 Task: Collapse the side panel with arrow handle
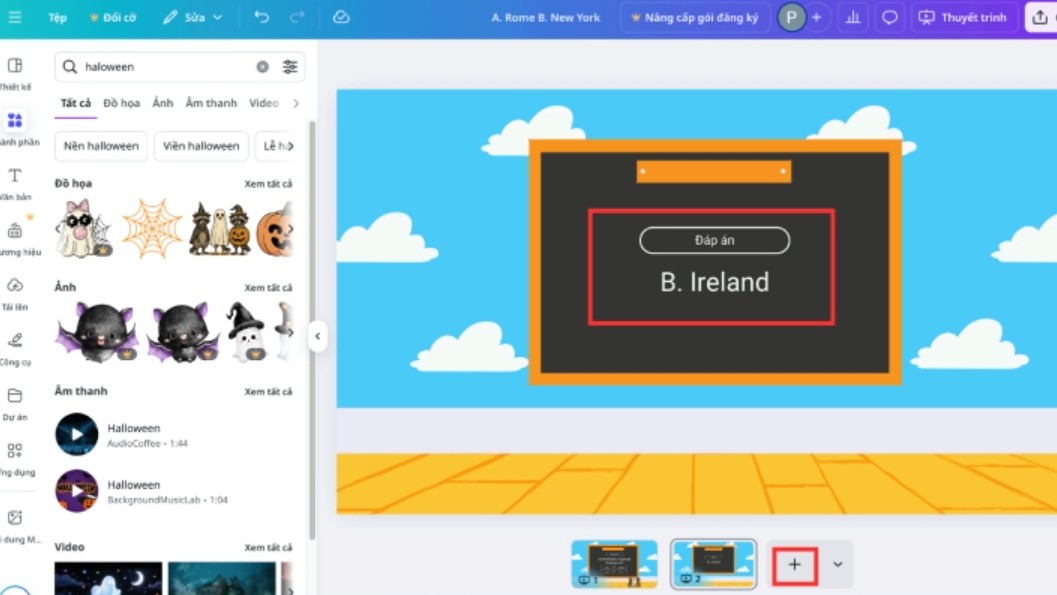click(x=317, y=336)
